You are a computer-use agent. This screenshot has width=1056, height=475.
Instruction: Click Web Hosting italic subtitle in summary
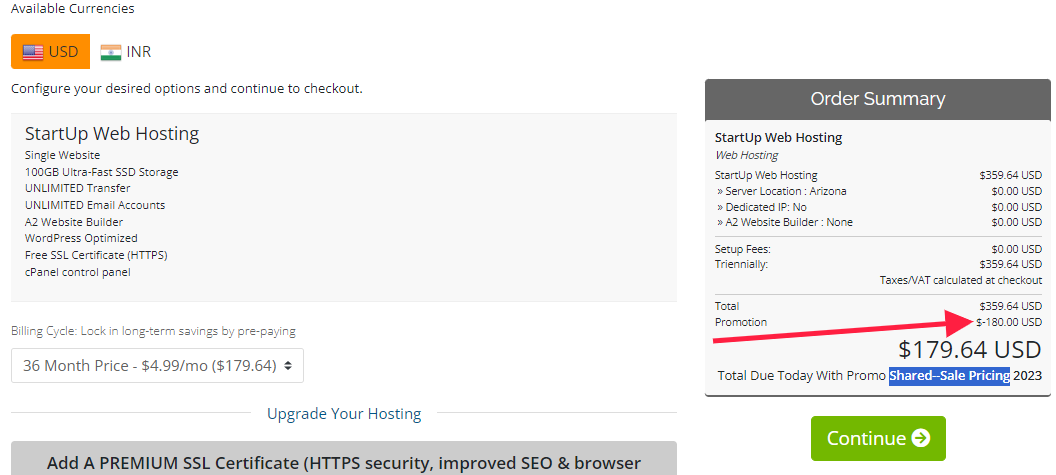point(746,155)
